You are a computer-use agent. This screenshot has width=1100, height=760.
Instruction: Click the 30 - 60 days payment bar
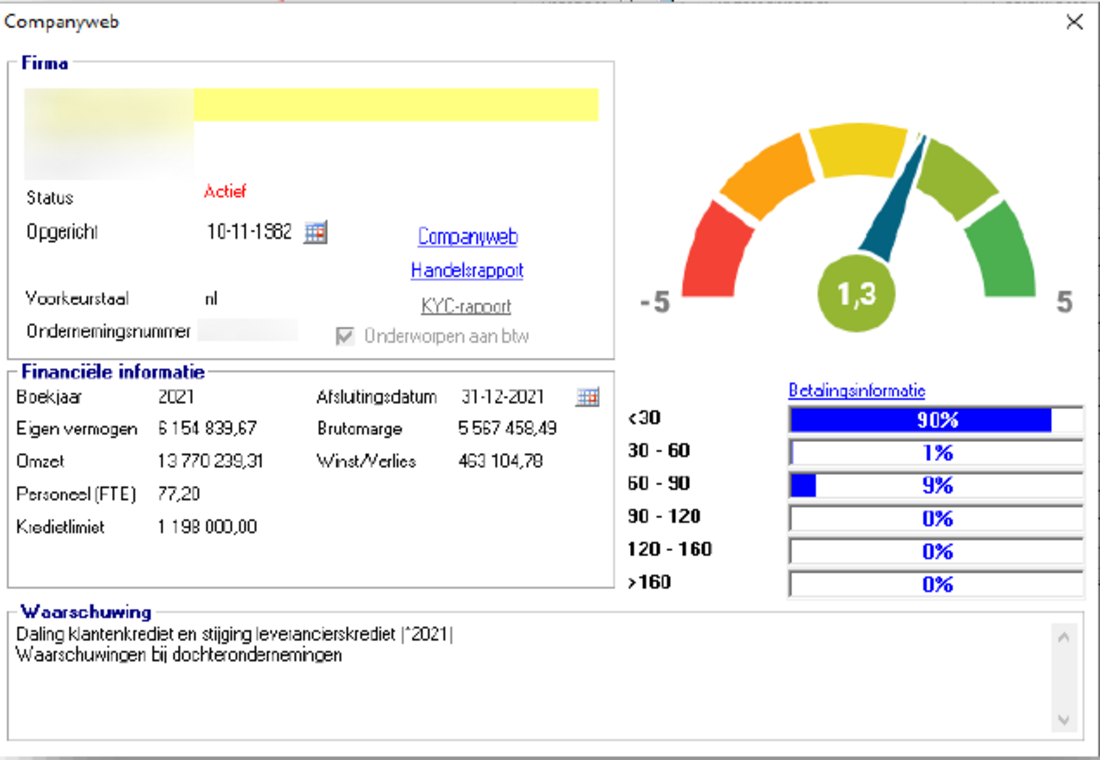coord(935,453)
